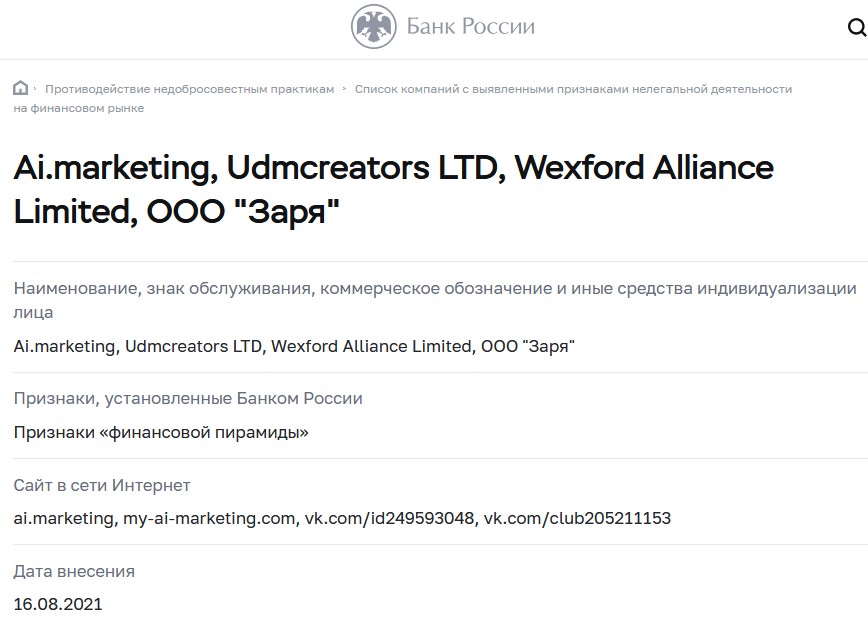Click the 'vk.com/club205211153' address

pos(577,518)
